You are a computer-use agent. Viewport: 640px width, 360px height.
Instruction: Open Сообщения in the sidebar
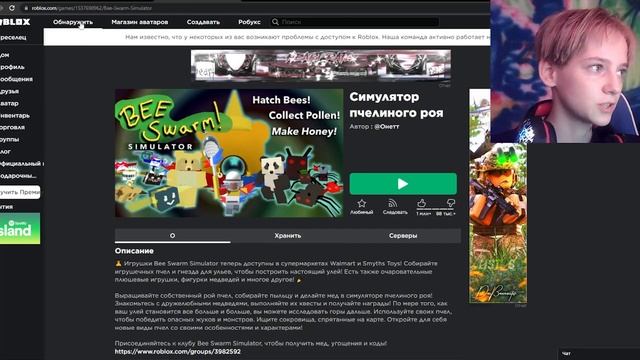coord(16,79)
